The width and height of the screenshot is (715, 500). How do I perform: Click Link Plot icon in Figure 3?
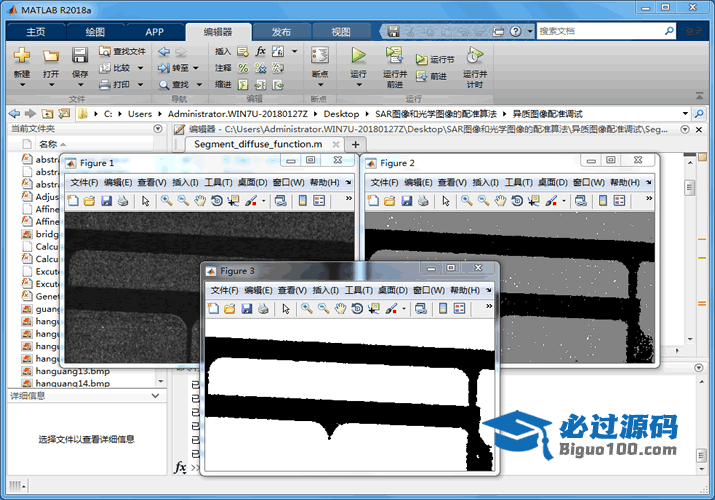(x=421, y=309)
